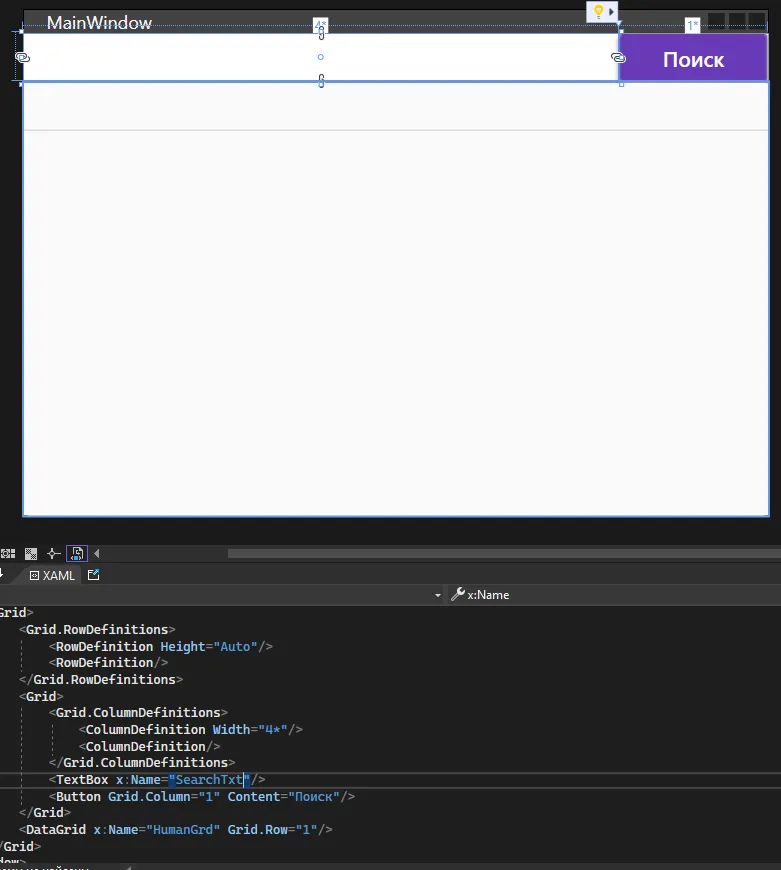Click the DataGrid header row in designer
Screen dimensions: 781x870
tap(395, 107)
